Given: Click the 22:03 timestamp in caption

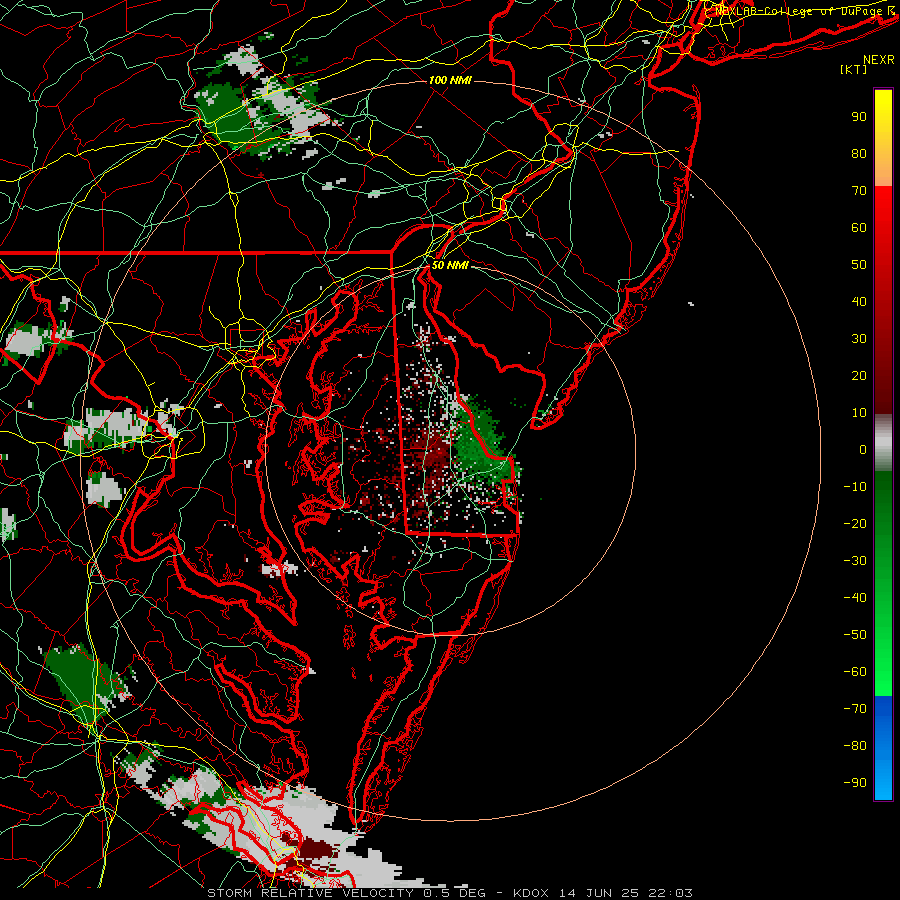Looking at the screenshot, I should click(x=670, y=893).
